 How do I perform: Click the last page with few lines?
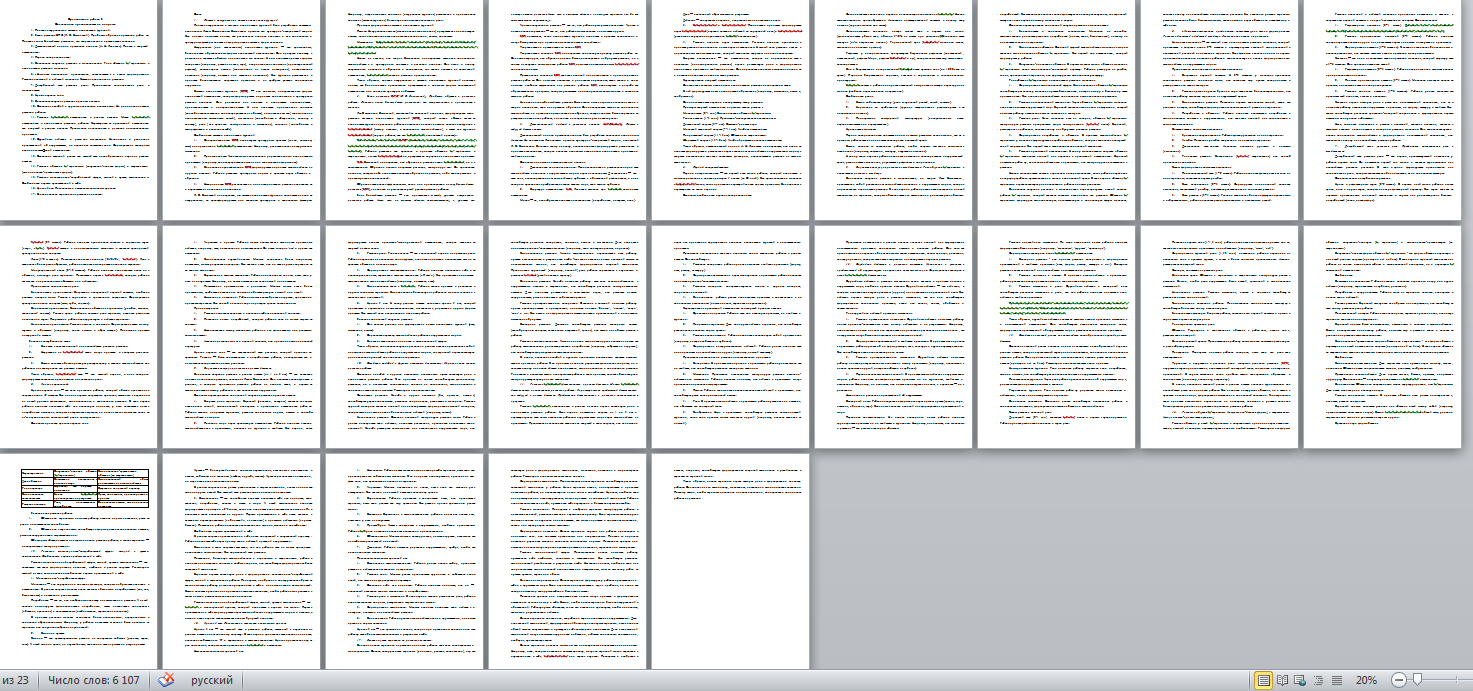pyautogui.click(x=730, y=561)
